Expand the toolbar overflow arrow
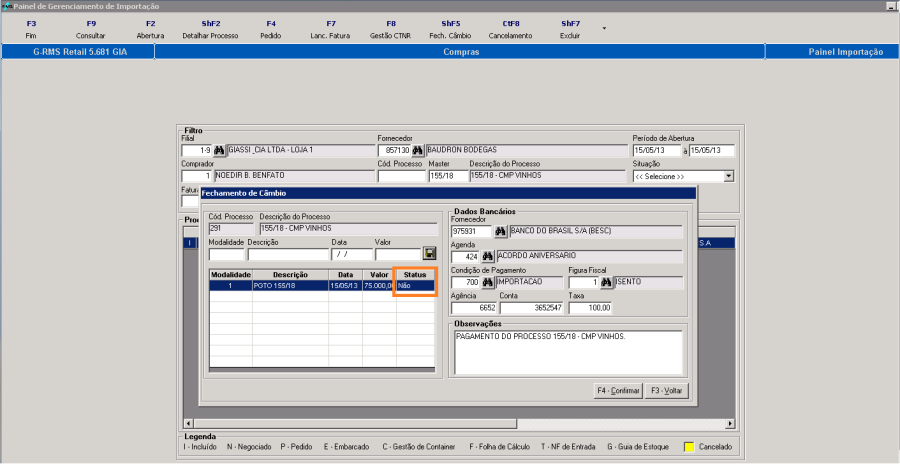 click(x=604, y=28)
